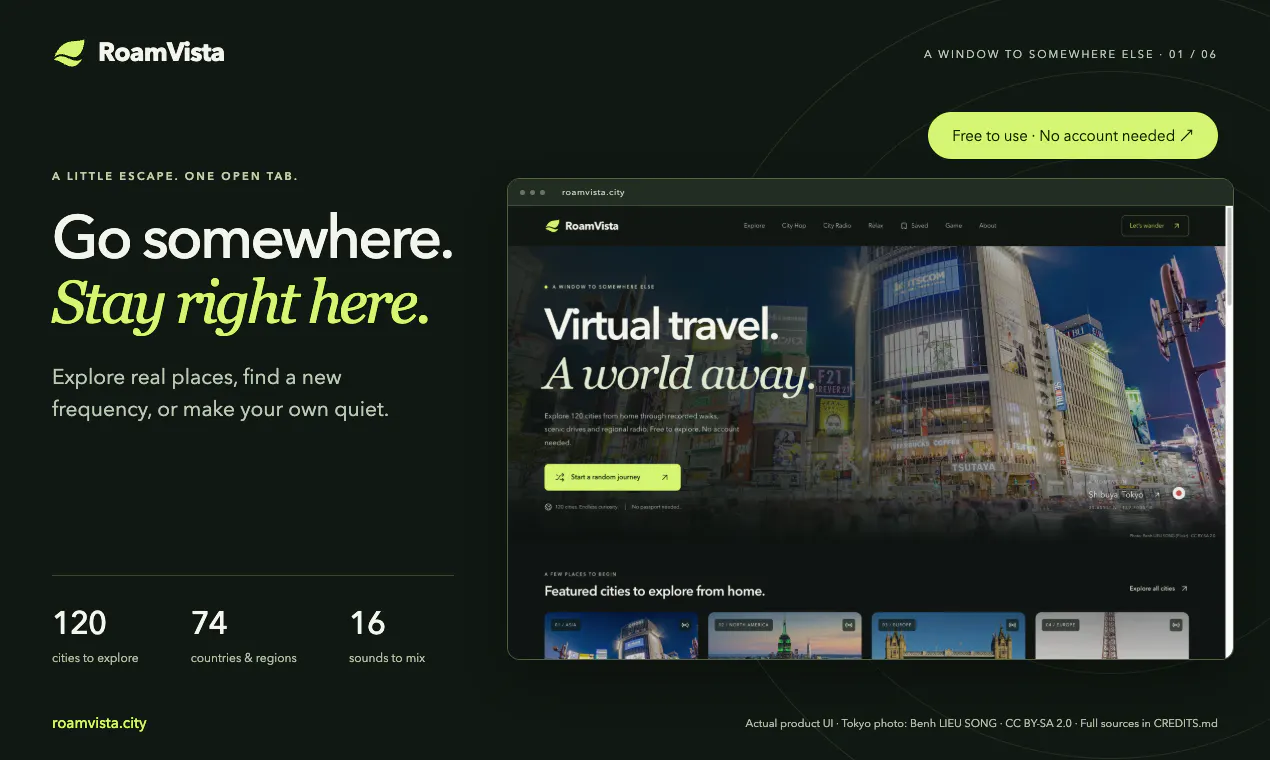Click the Shibuya, Tokyo location label
This screenshot has width=1270, height=760.
[x=1115, y=494]
